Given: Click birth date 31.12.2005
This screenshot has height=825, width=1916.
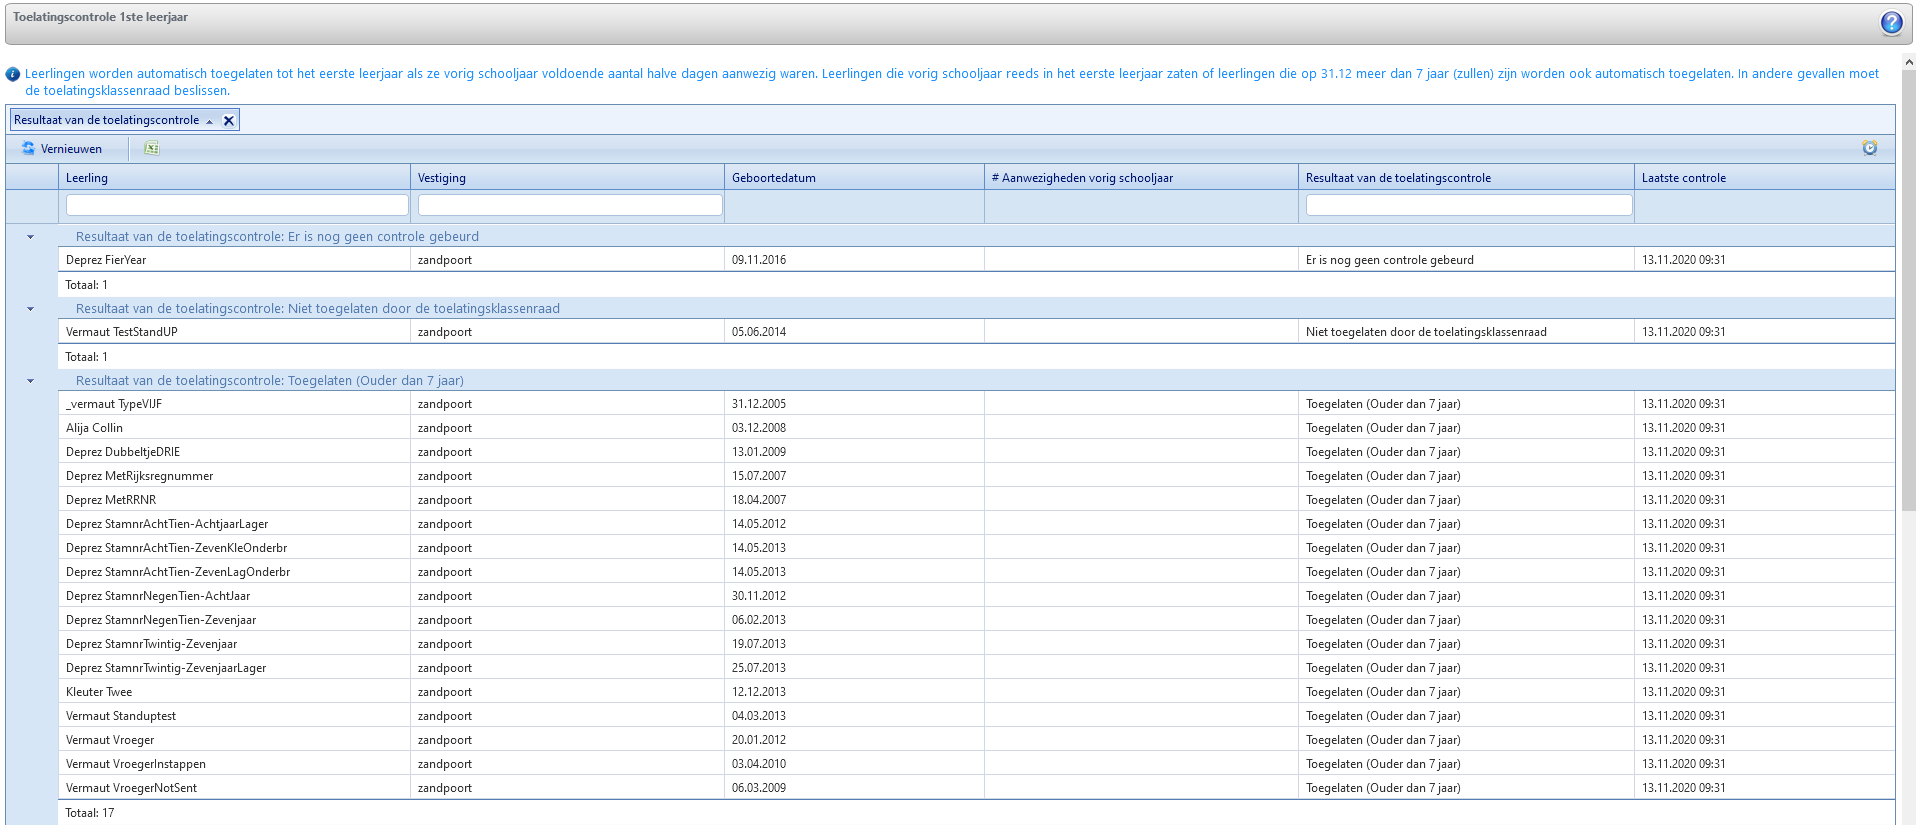Looking at the screenshot, I should [759, 404].
